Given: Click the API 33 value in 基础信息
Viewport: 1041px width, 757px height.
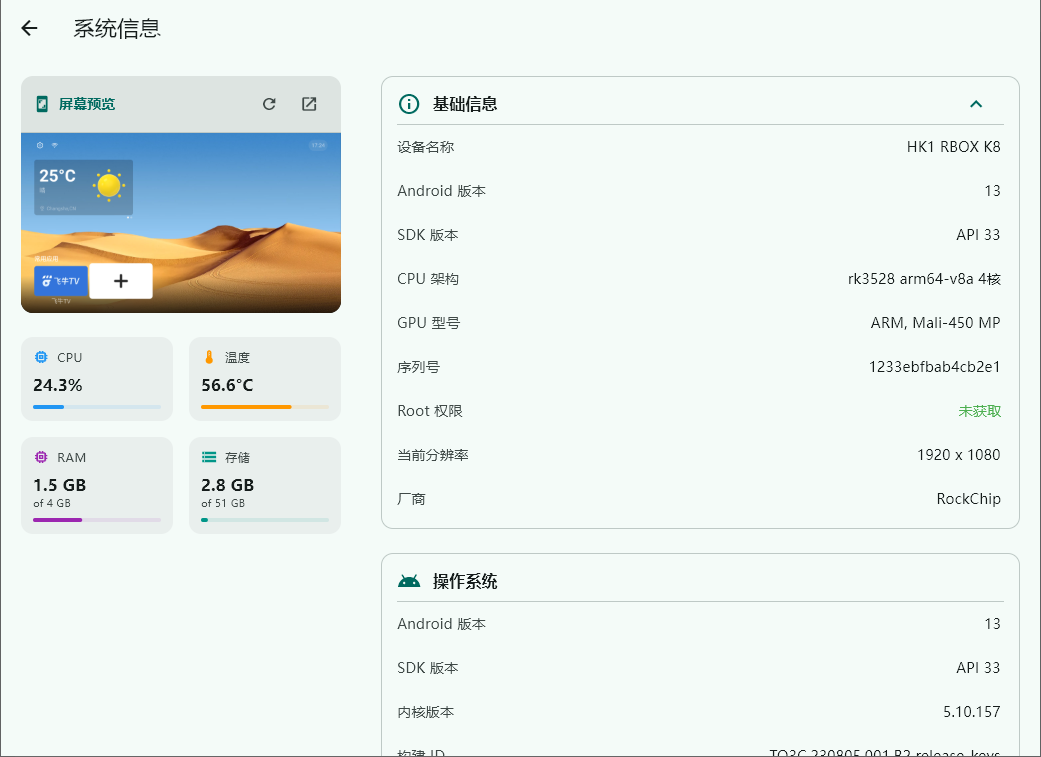Looking at the screenshot, I should (x=978, y=235).
